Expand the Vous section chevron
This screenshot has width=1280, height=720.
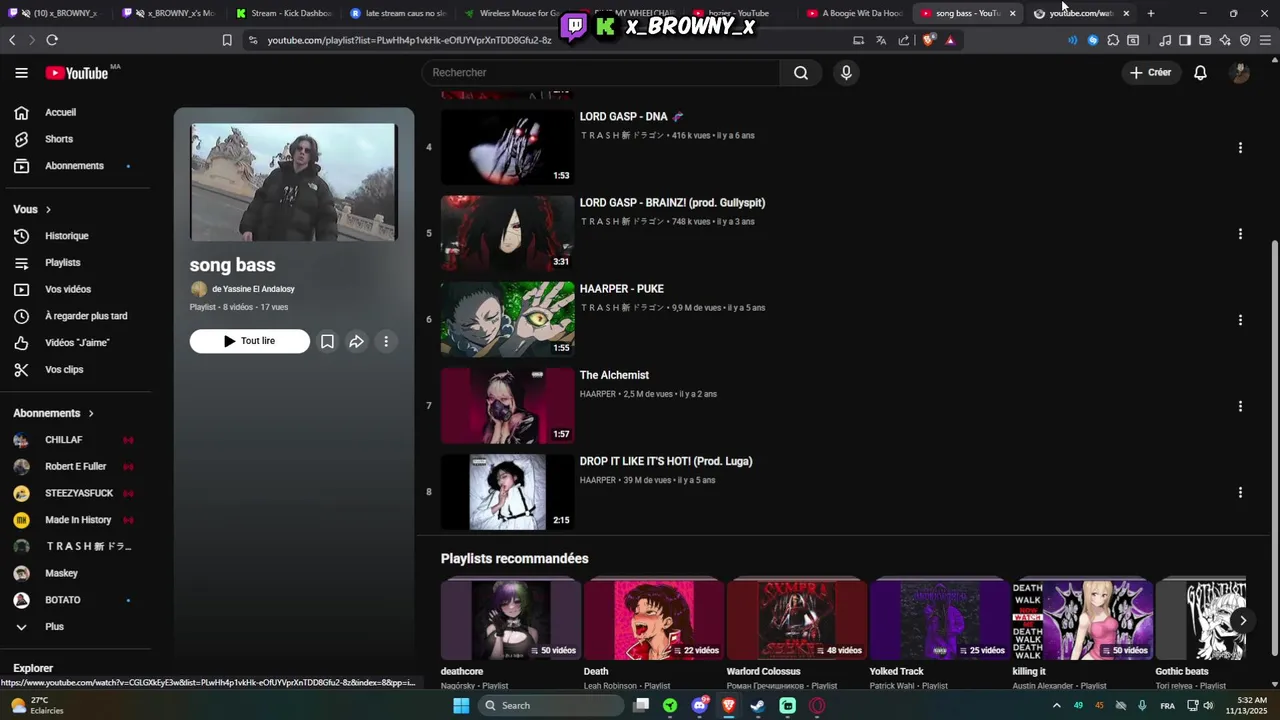48,209
